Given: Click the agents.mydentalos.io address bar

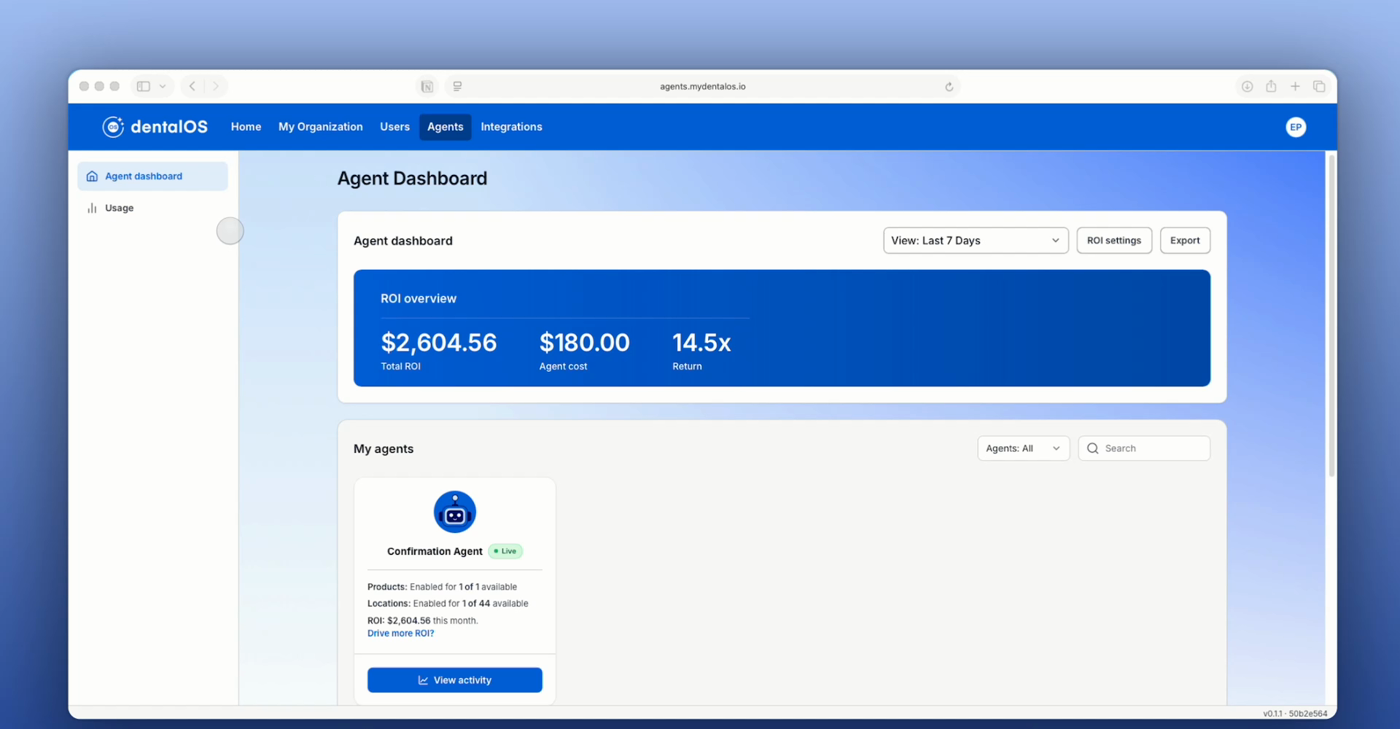Looking at the screenshot, I should point(703,87).
